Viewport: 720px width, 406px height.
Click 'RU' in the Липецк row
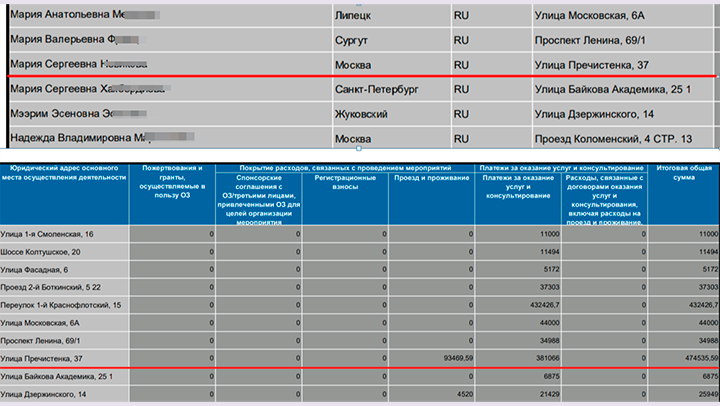pos(461,16)
